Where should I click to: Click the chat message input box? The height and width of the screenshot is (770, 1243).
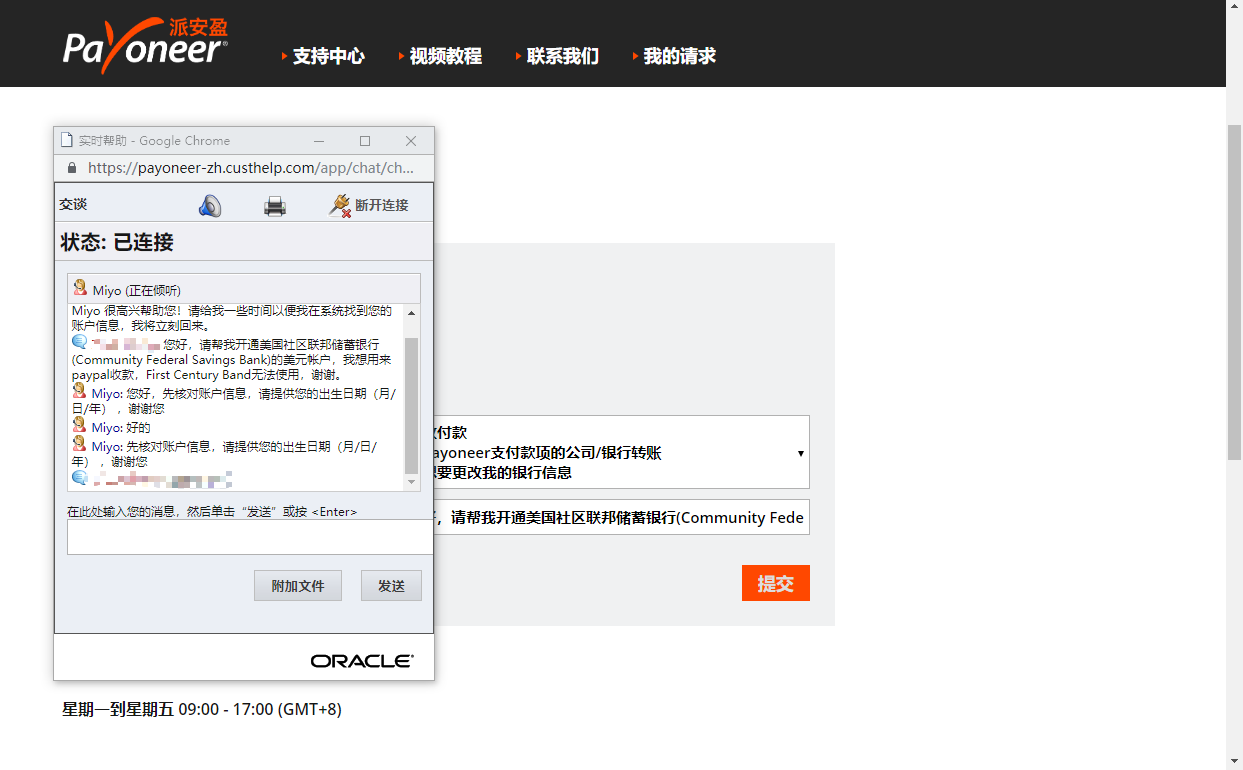point(250,537)
